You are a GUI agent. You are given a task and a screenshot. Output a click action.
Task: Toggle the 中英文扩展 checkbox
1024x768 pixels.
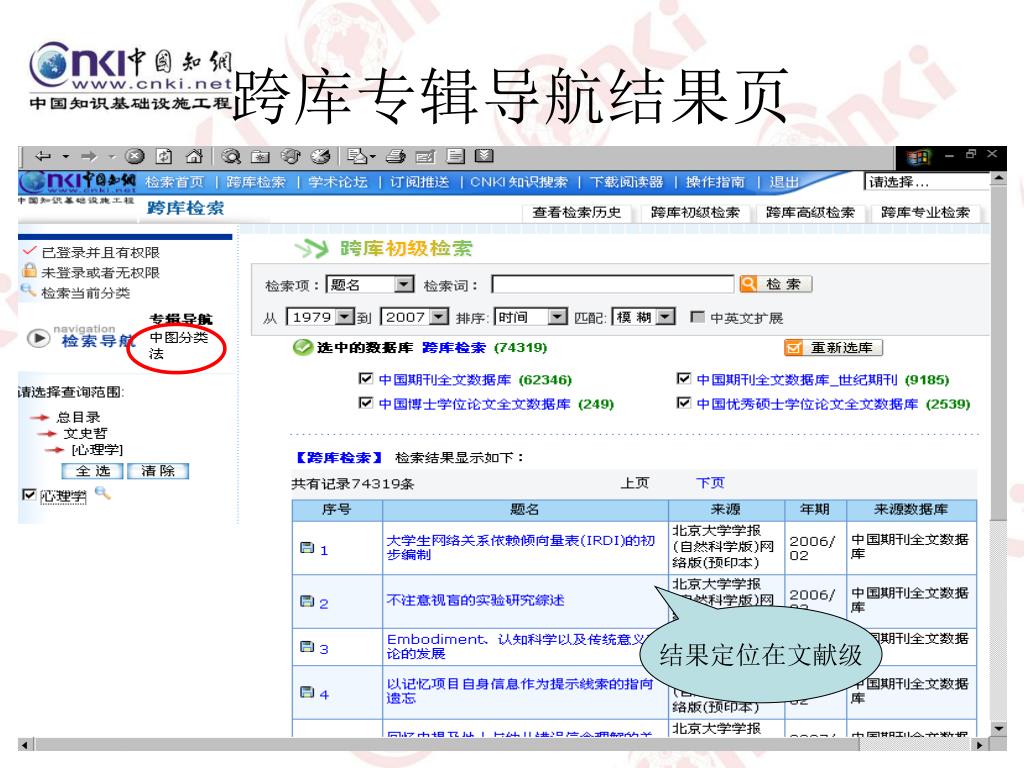(697, 317)
